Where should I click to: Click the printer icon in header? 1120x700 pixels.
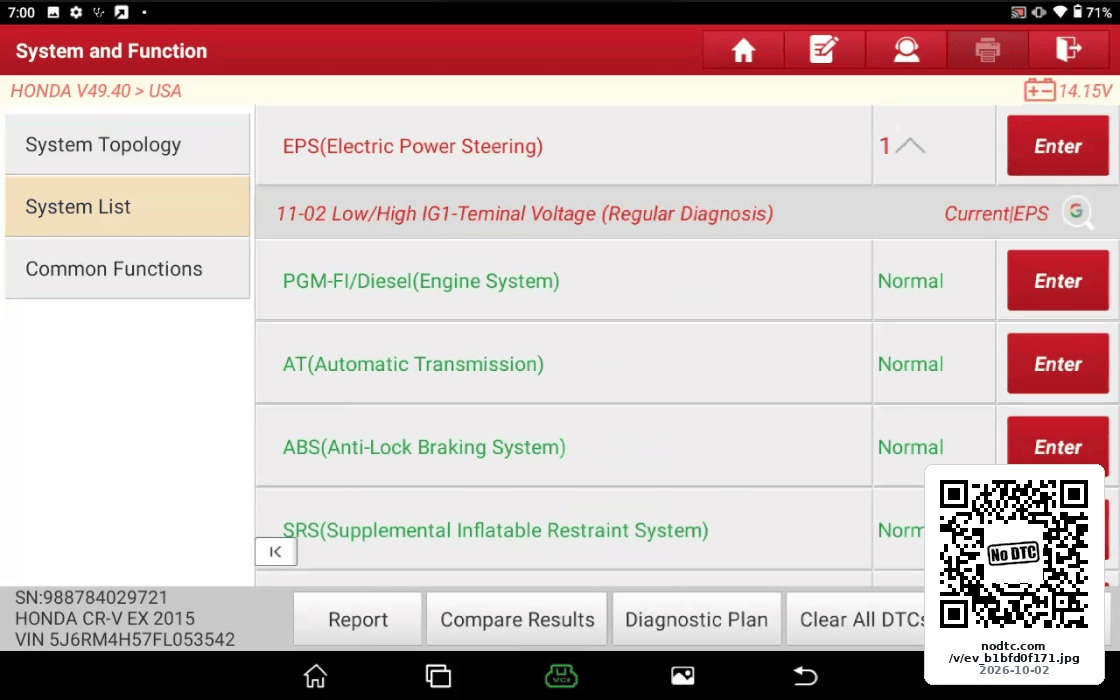pos(987,50)
